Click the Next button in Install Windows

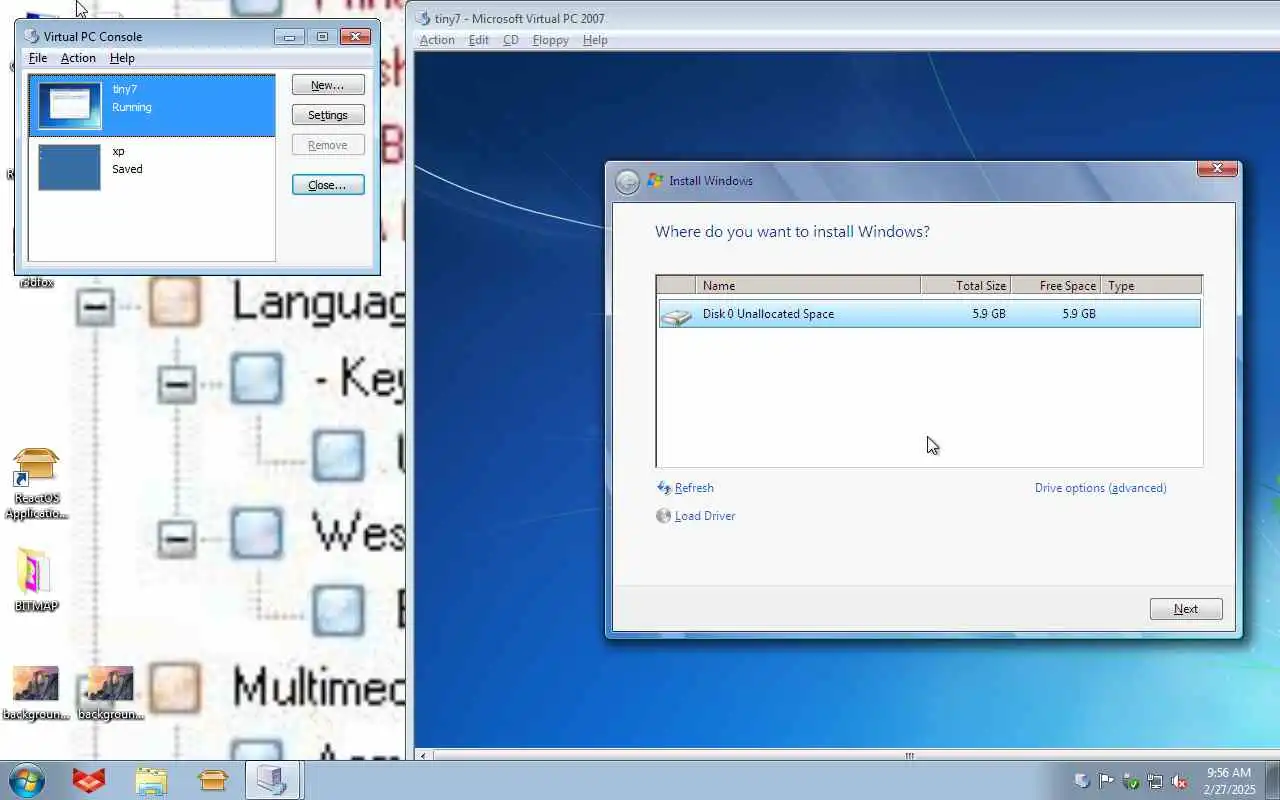point(1186,609)
